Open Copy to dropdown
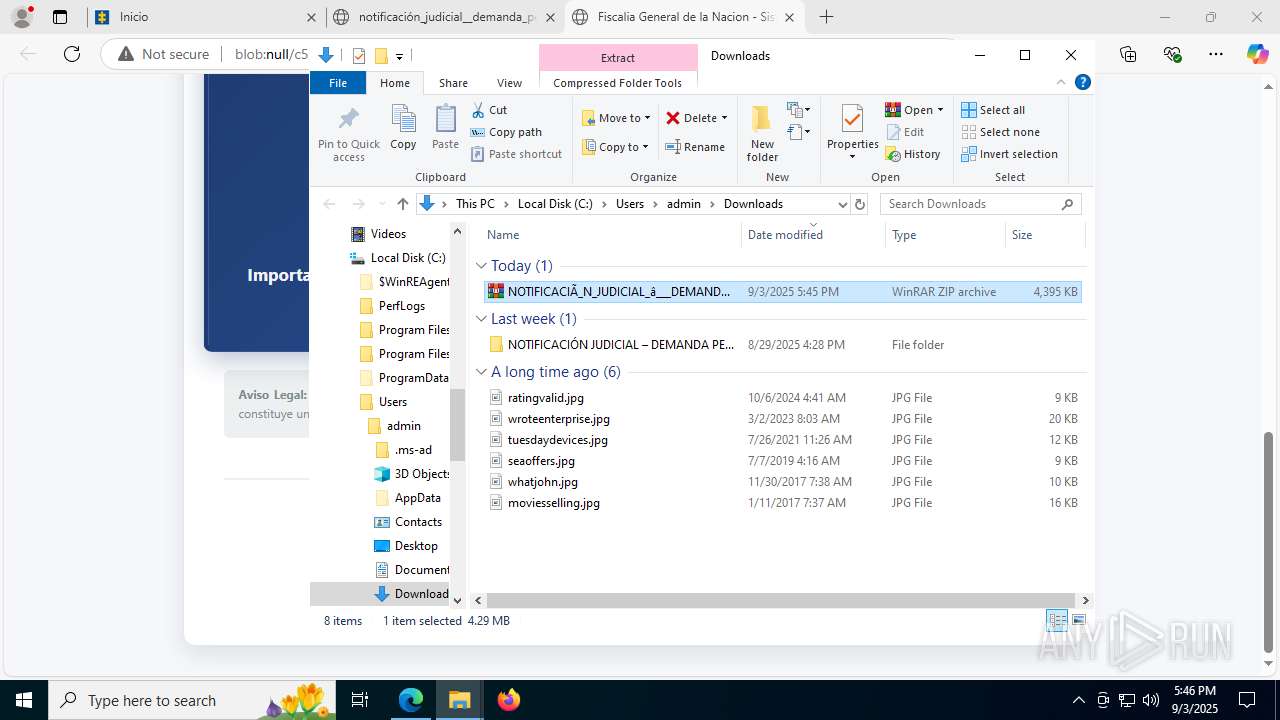 [x=616, y=147]
